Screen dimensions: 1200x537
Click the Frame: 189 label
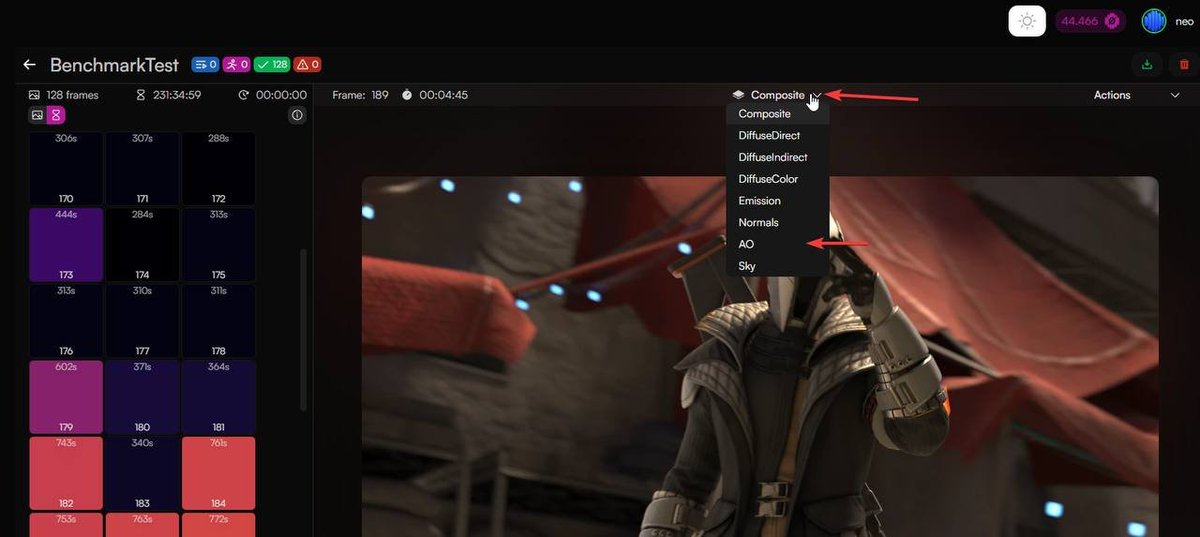[x=360, y=95]
